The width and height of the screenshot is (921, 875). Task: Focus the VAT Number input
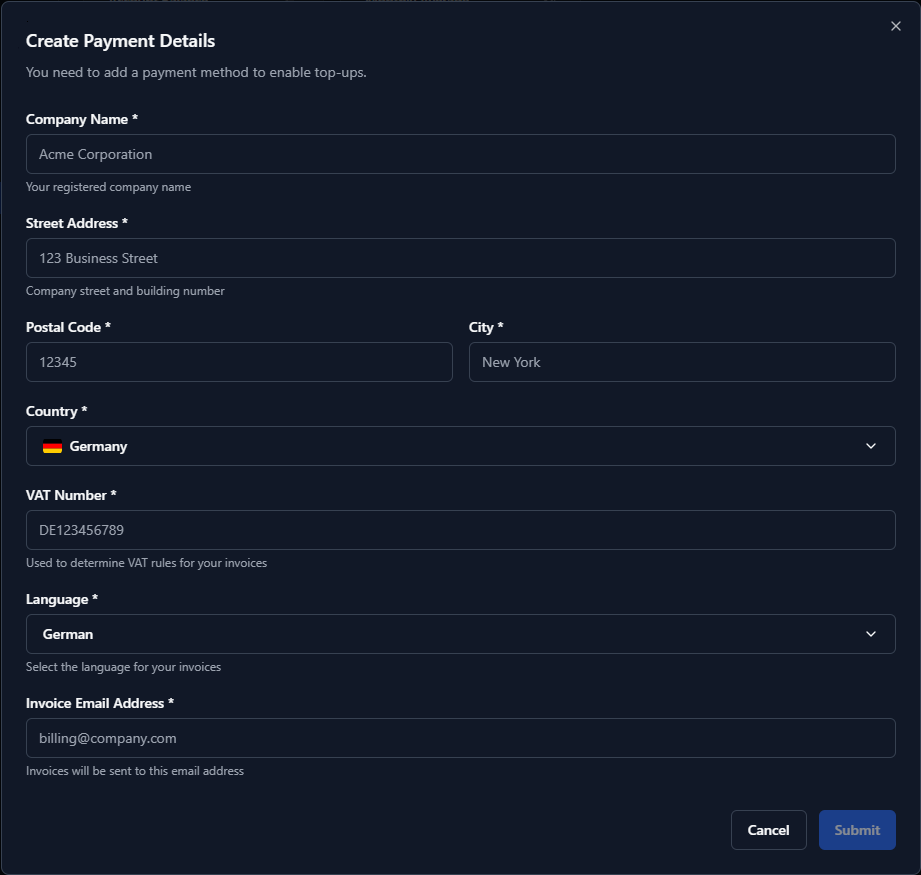pos(460,530)
